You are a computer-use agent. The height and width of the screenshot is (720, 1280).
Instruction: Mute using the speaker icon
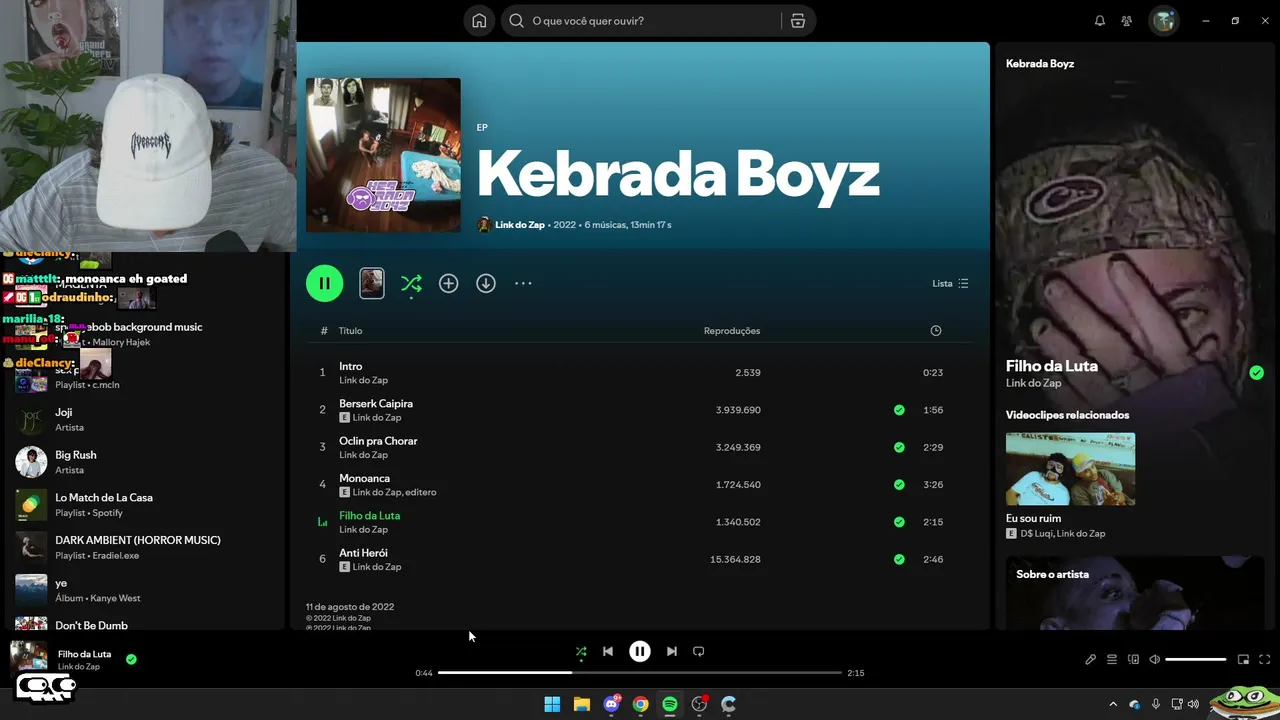pos(1155,660)
